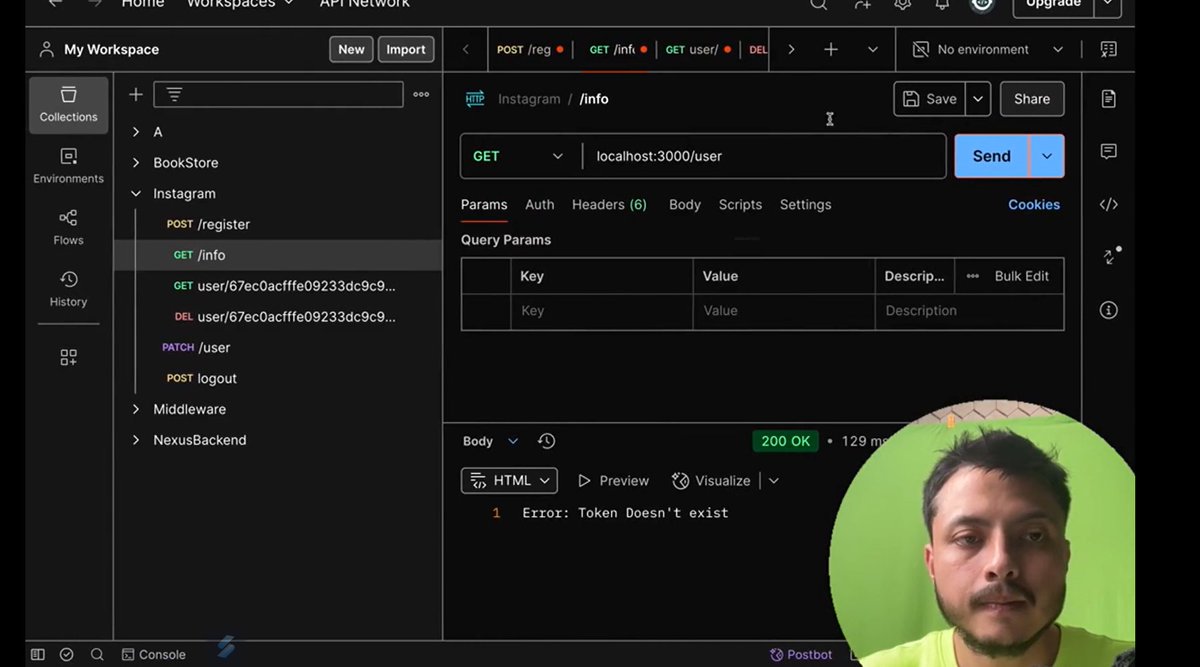Open collections three-dot options menu

coord(421,94)
